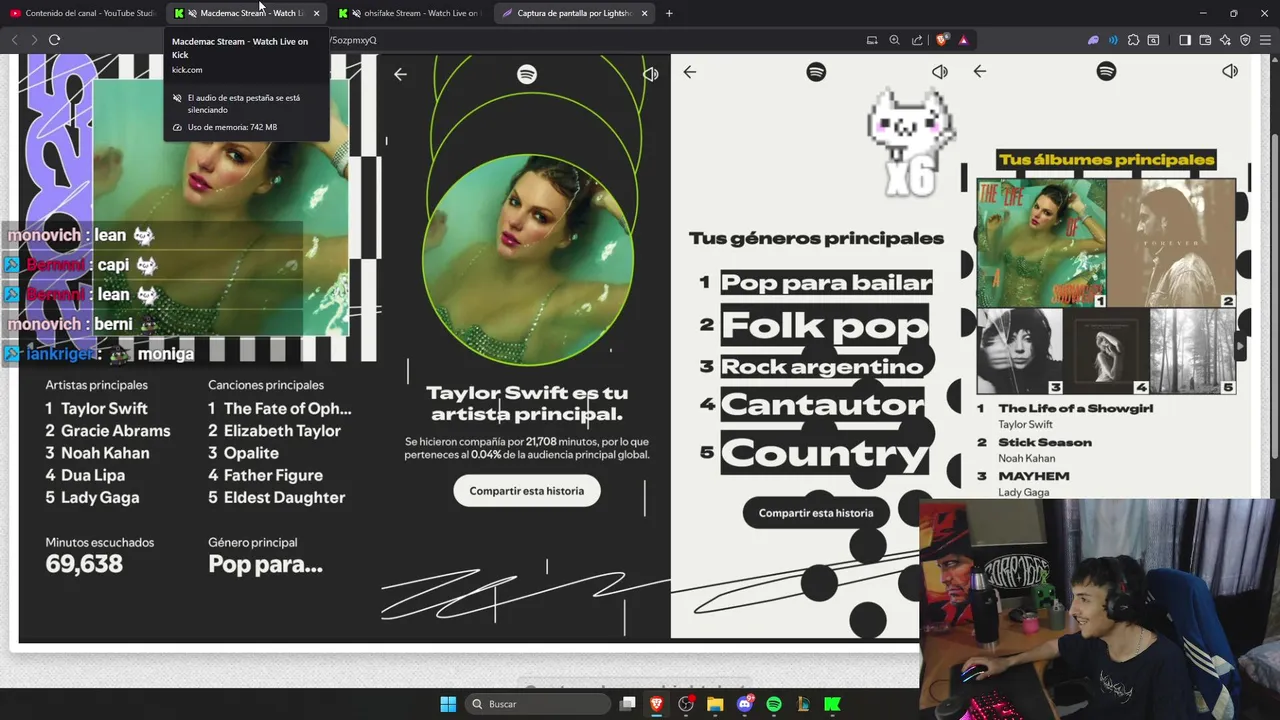Go back in browser history
Screen dimensions: 1280x720
pyautogui.click(x=14, y=40)
